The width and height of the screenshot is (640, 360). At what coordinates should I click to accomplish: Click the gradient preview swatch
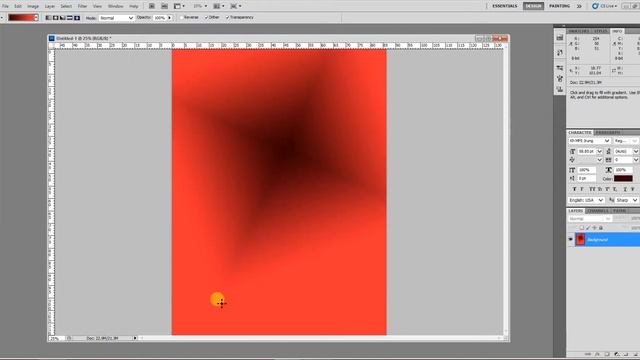[22, 18]
